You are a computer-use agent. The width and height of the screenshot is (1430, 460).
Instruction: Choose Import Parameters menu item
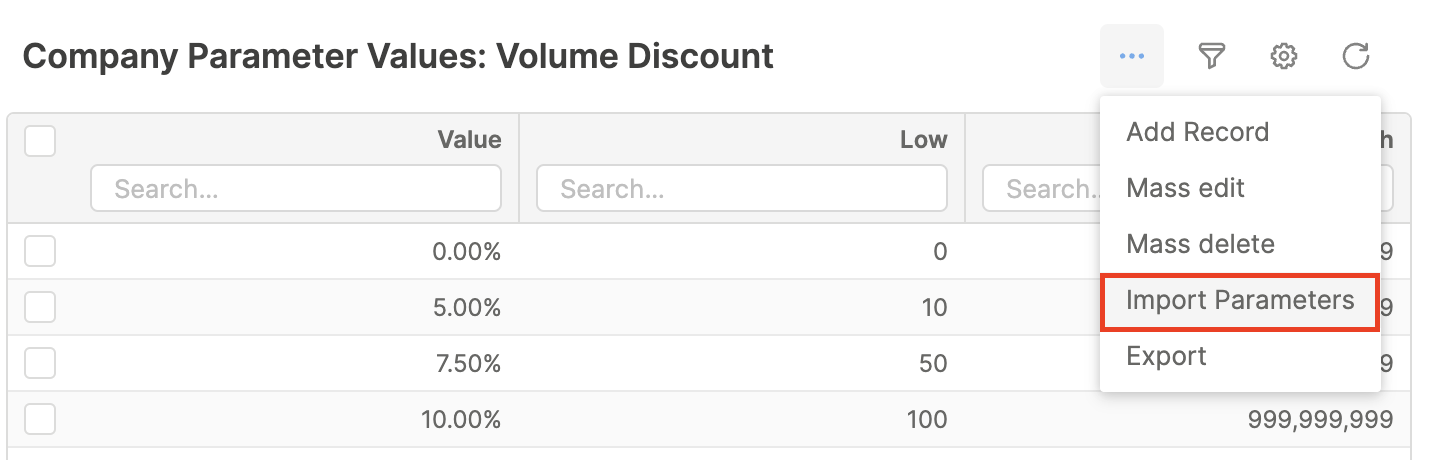tap(1240, 300)
